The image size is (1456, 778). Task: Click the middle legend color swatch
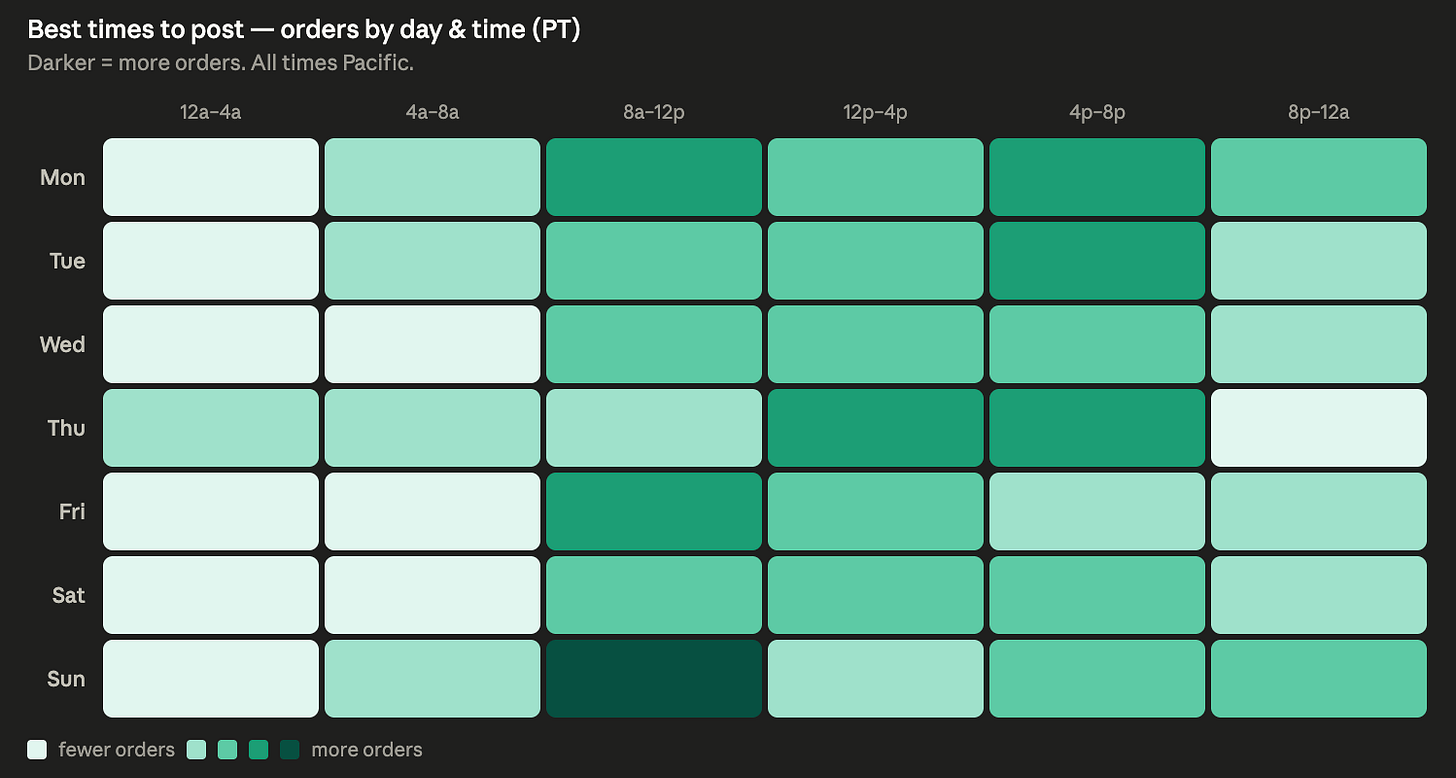pyautogui.click(x=228, y=749)
